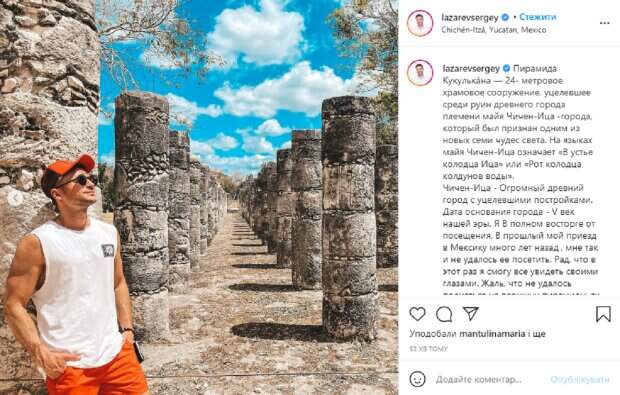
Task: Click lazarevsergey username in header
Action: tap(470, 17)
